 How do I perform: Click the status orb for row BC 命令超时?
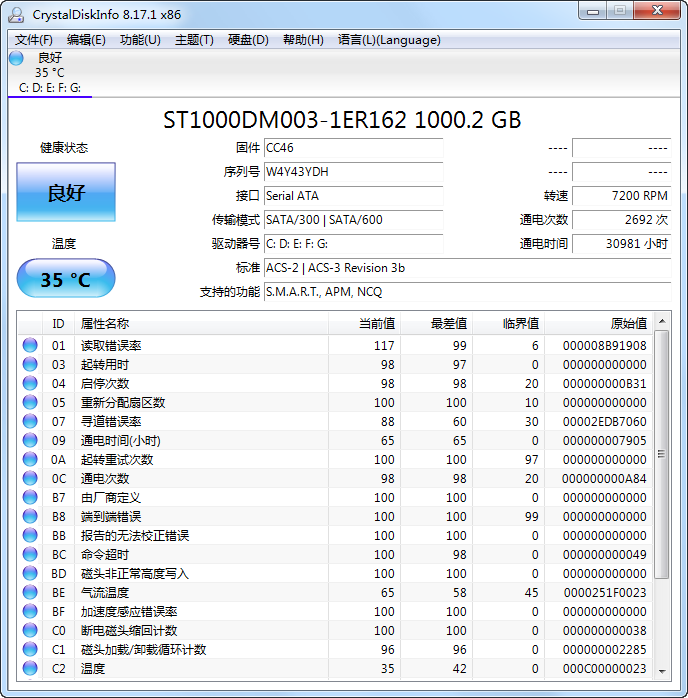click(x=30, y=554)
